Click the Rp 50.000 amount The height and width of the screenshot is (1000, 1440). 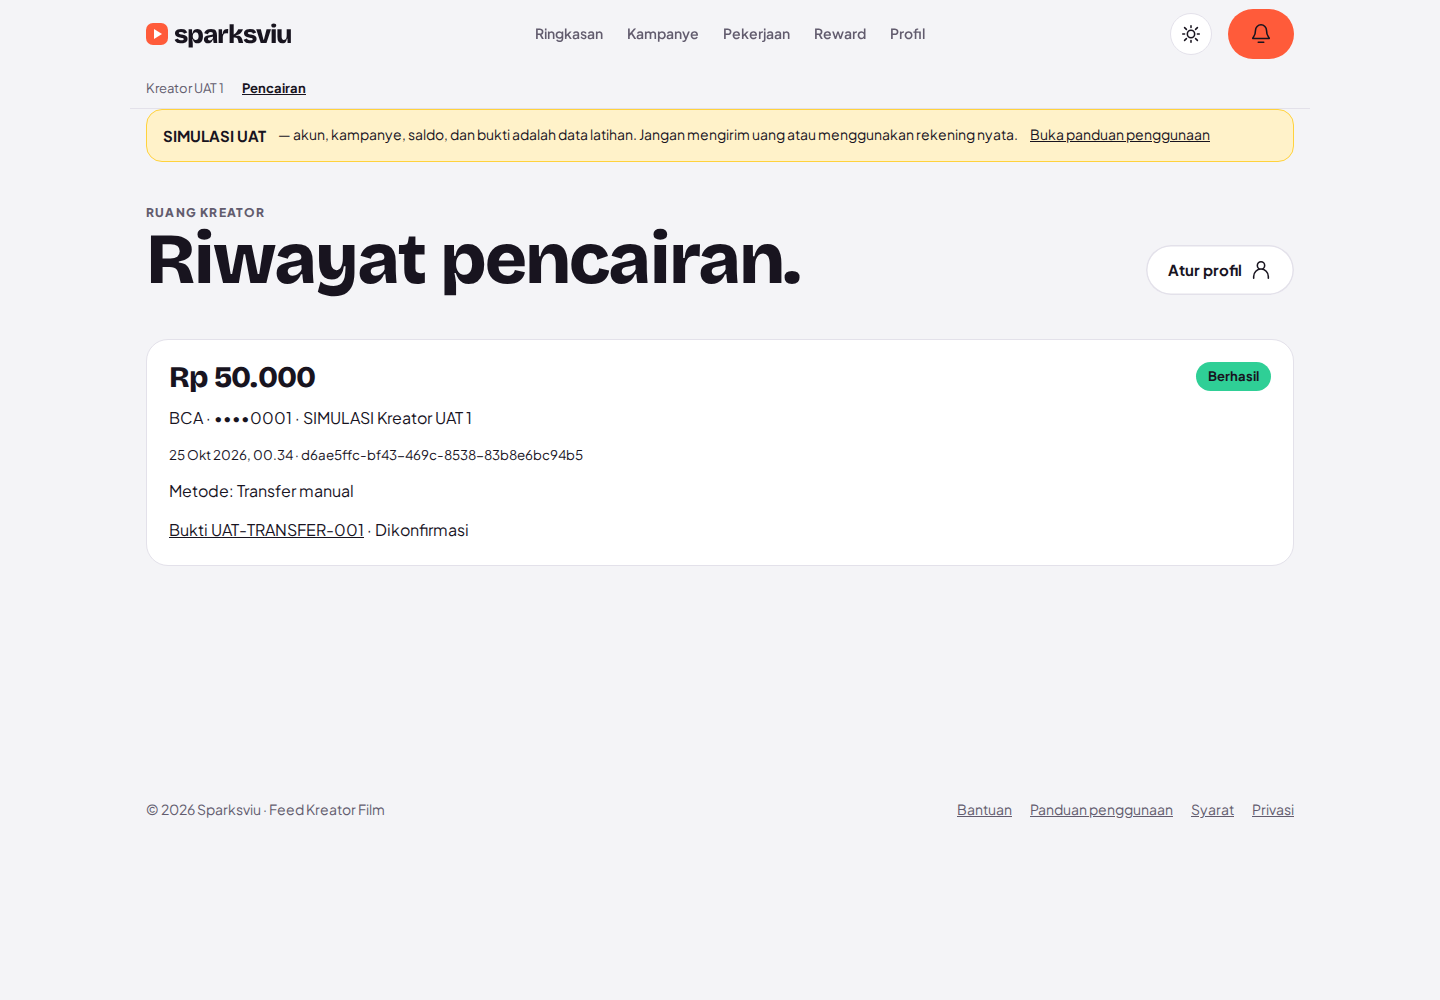pyautogui.click(x=242, y=377)
